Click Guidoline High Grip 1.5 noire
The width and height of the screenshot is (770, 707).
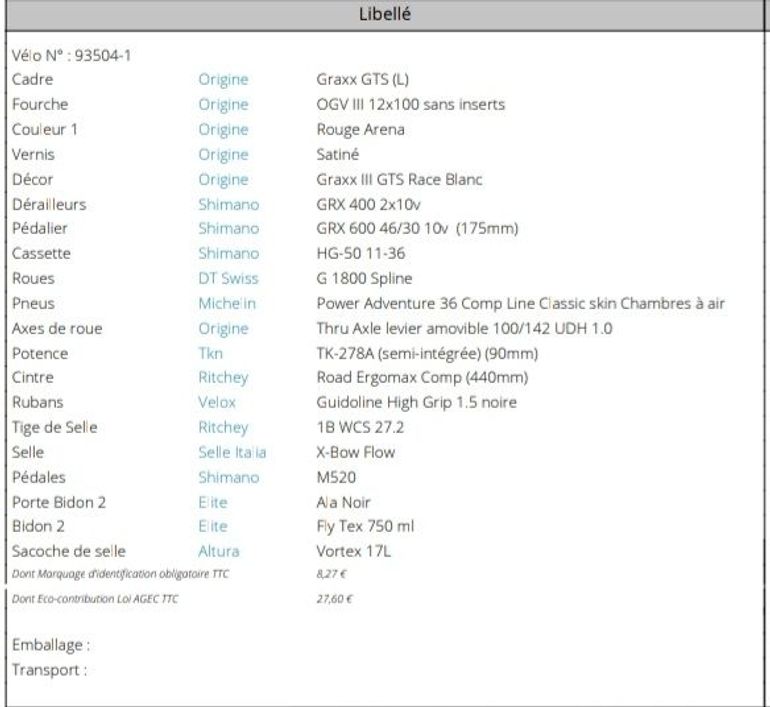(x=416, y=403)
